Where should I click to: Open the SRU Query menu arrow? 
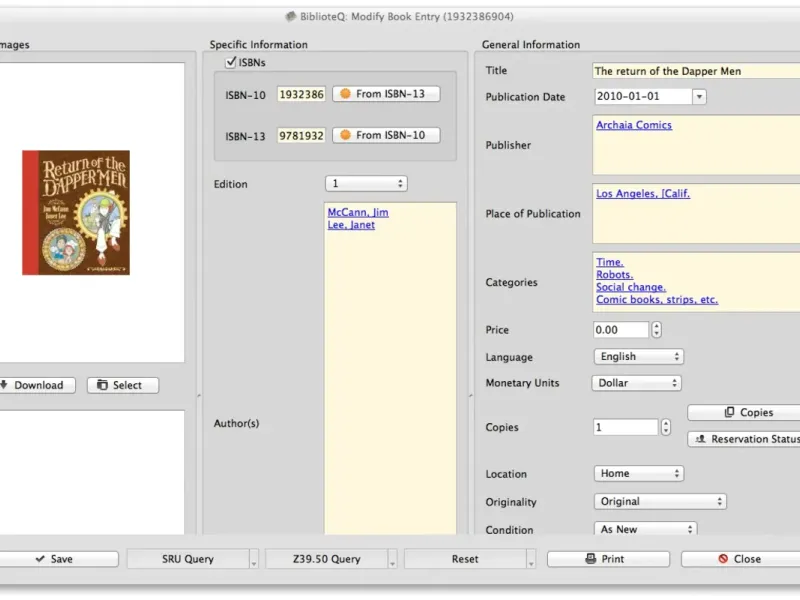[254, 560]
